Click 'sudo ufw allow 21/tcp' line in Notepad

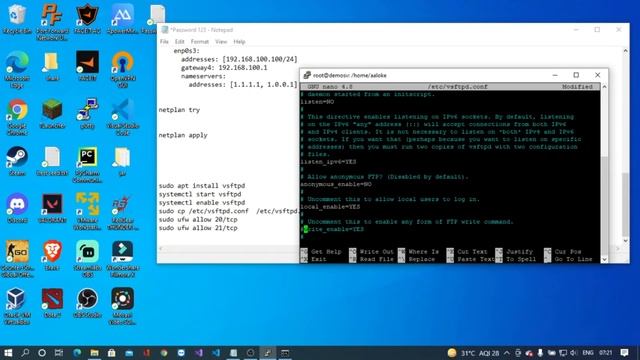point(198,228)
